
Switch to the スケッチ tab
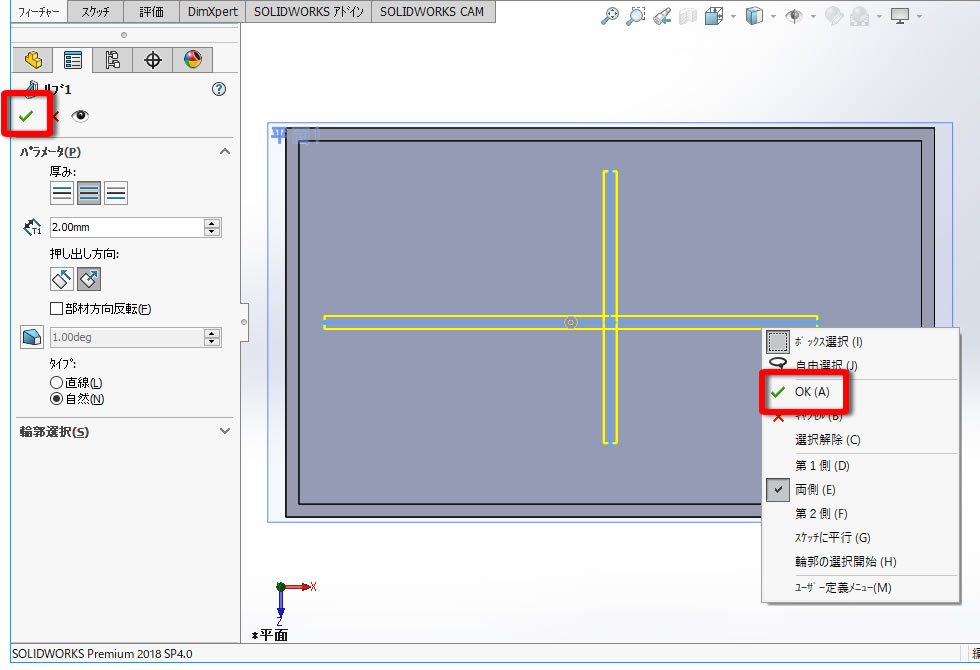pos(96,11)
